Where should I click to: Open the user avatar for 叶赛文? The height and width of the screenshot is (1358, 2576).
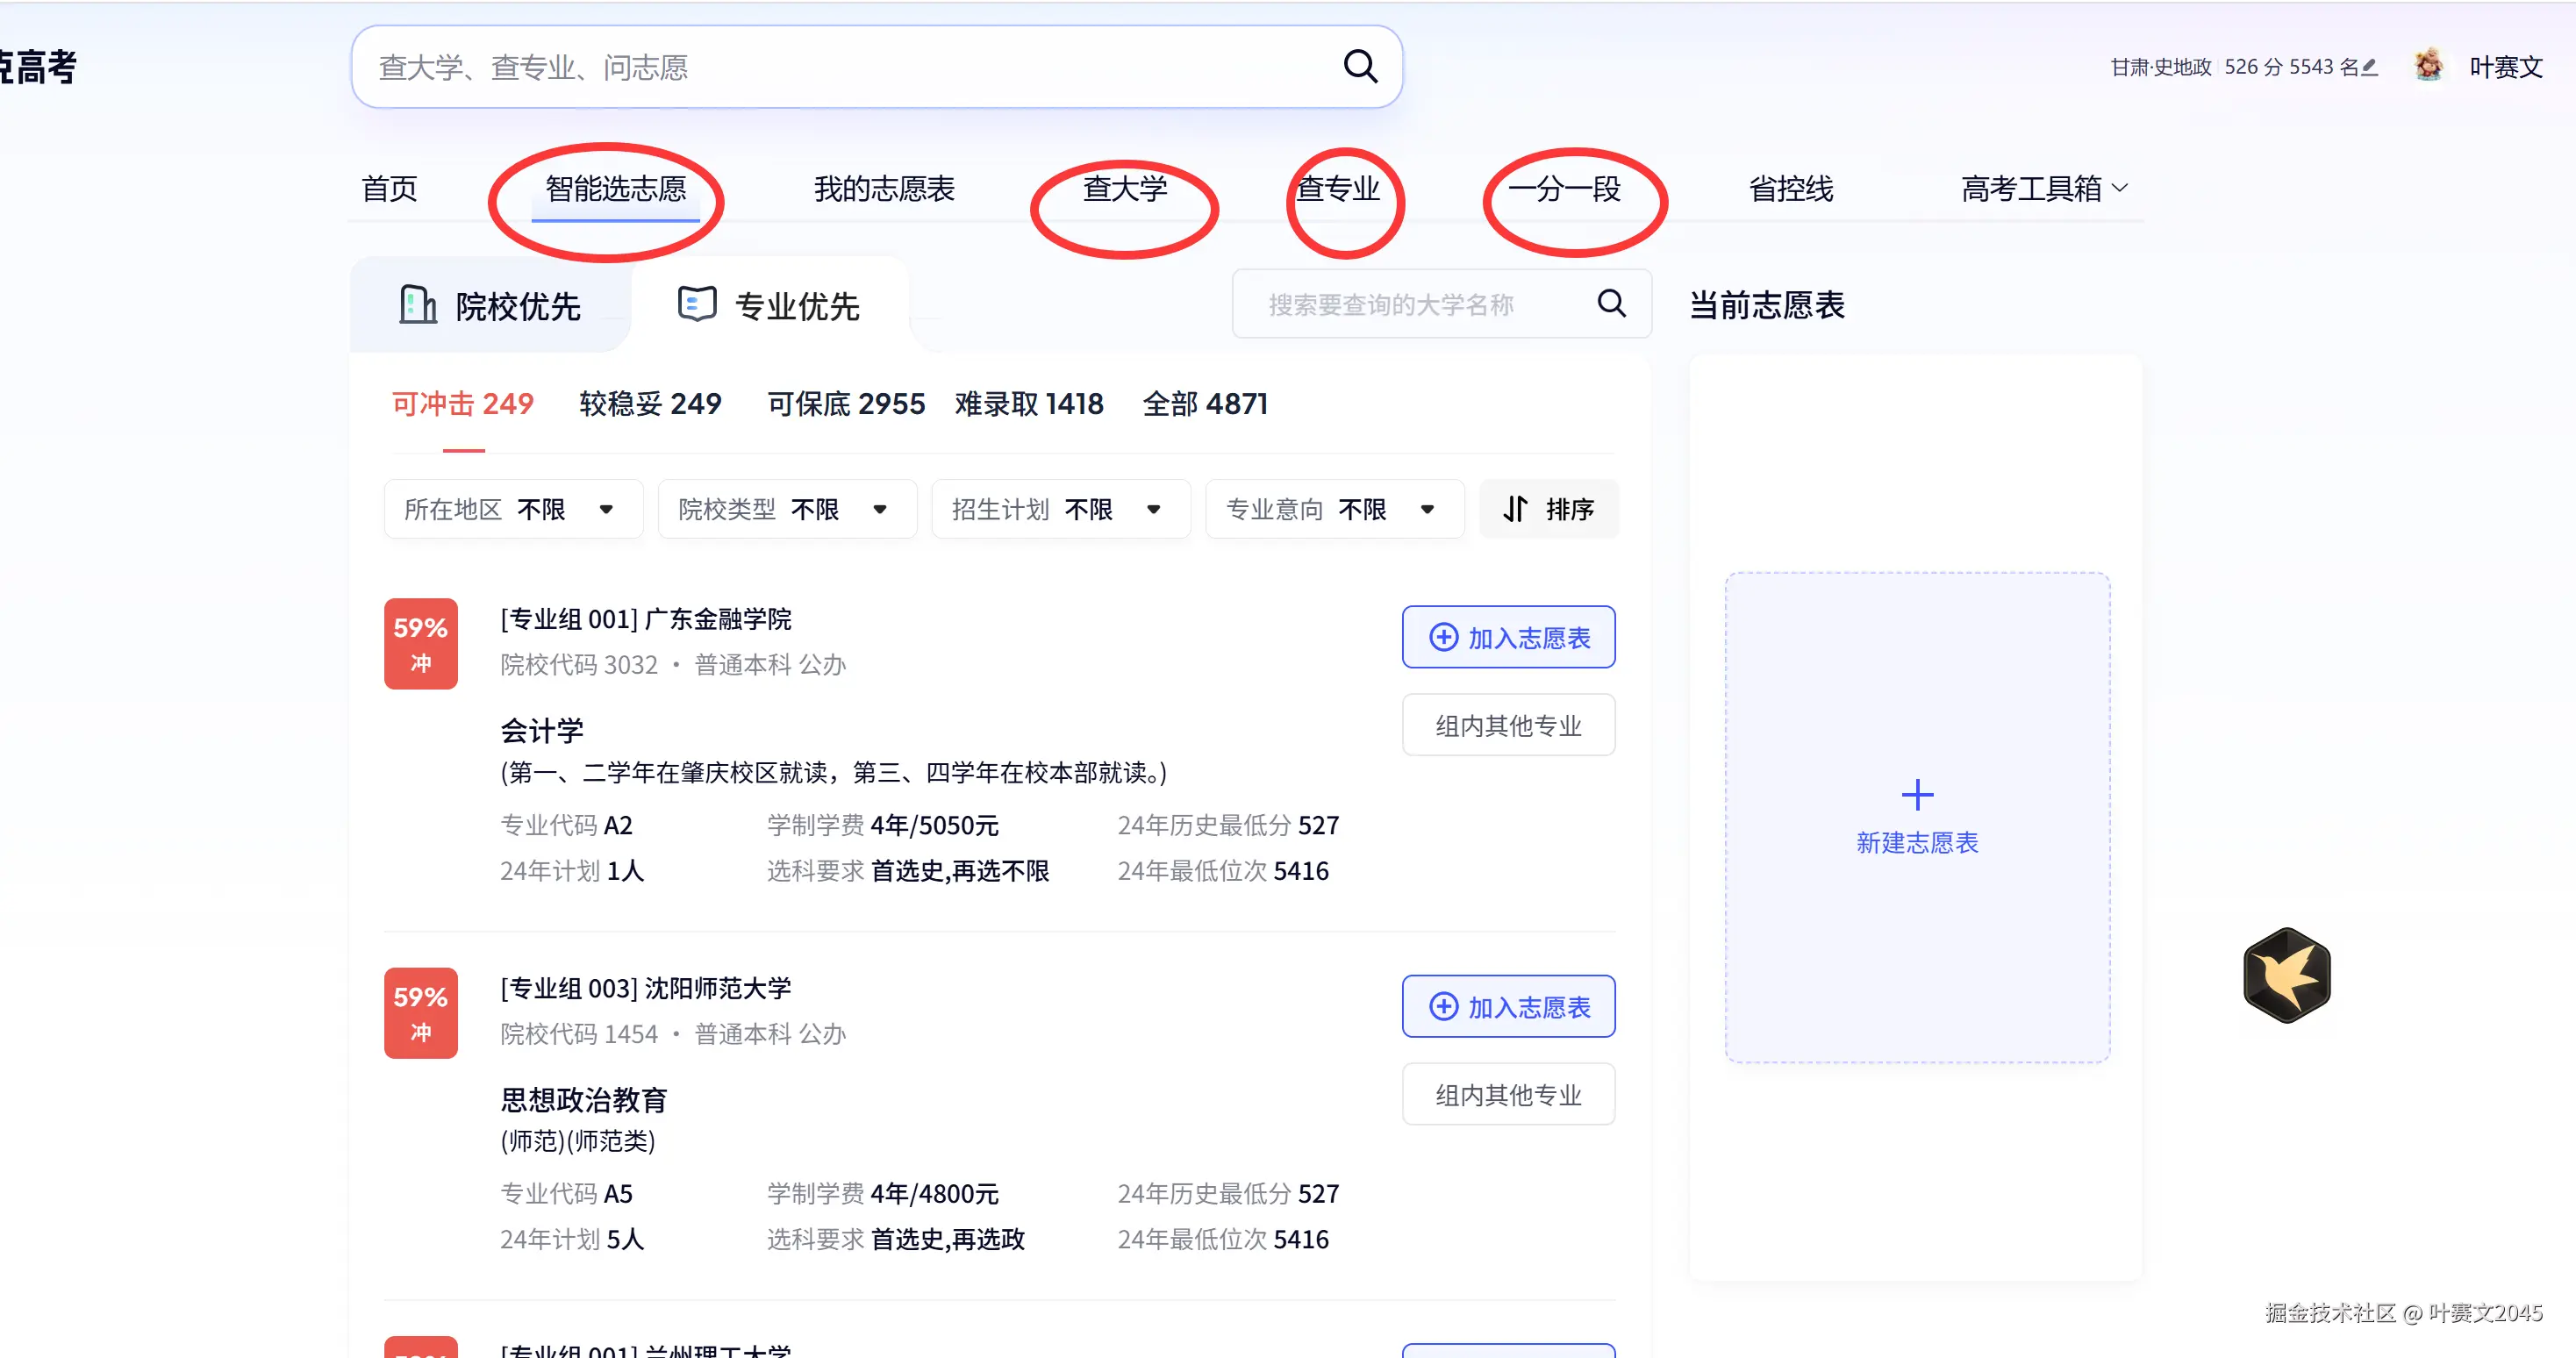point(2428,66)
